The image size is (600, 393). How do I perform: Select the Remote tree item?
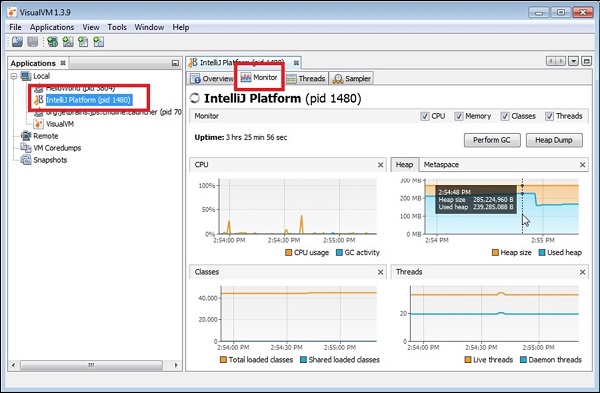[x=46, y=135]
